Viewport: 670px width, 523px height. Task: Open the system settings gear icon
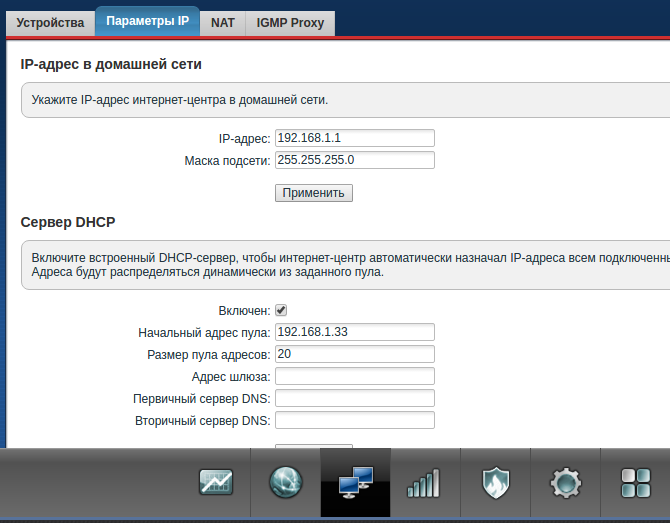pos(565,483)
